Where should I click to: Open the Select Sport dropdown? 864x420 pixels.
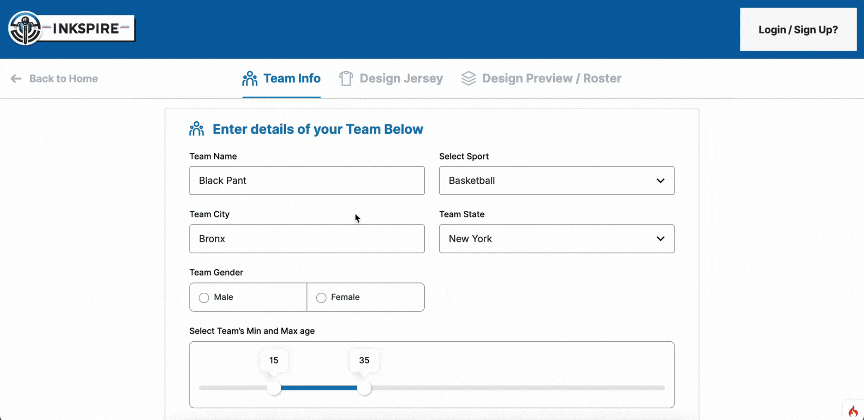(x=556, y=181)
